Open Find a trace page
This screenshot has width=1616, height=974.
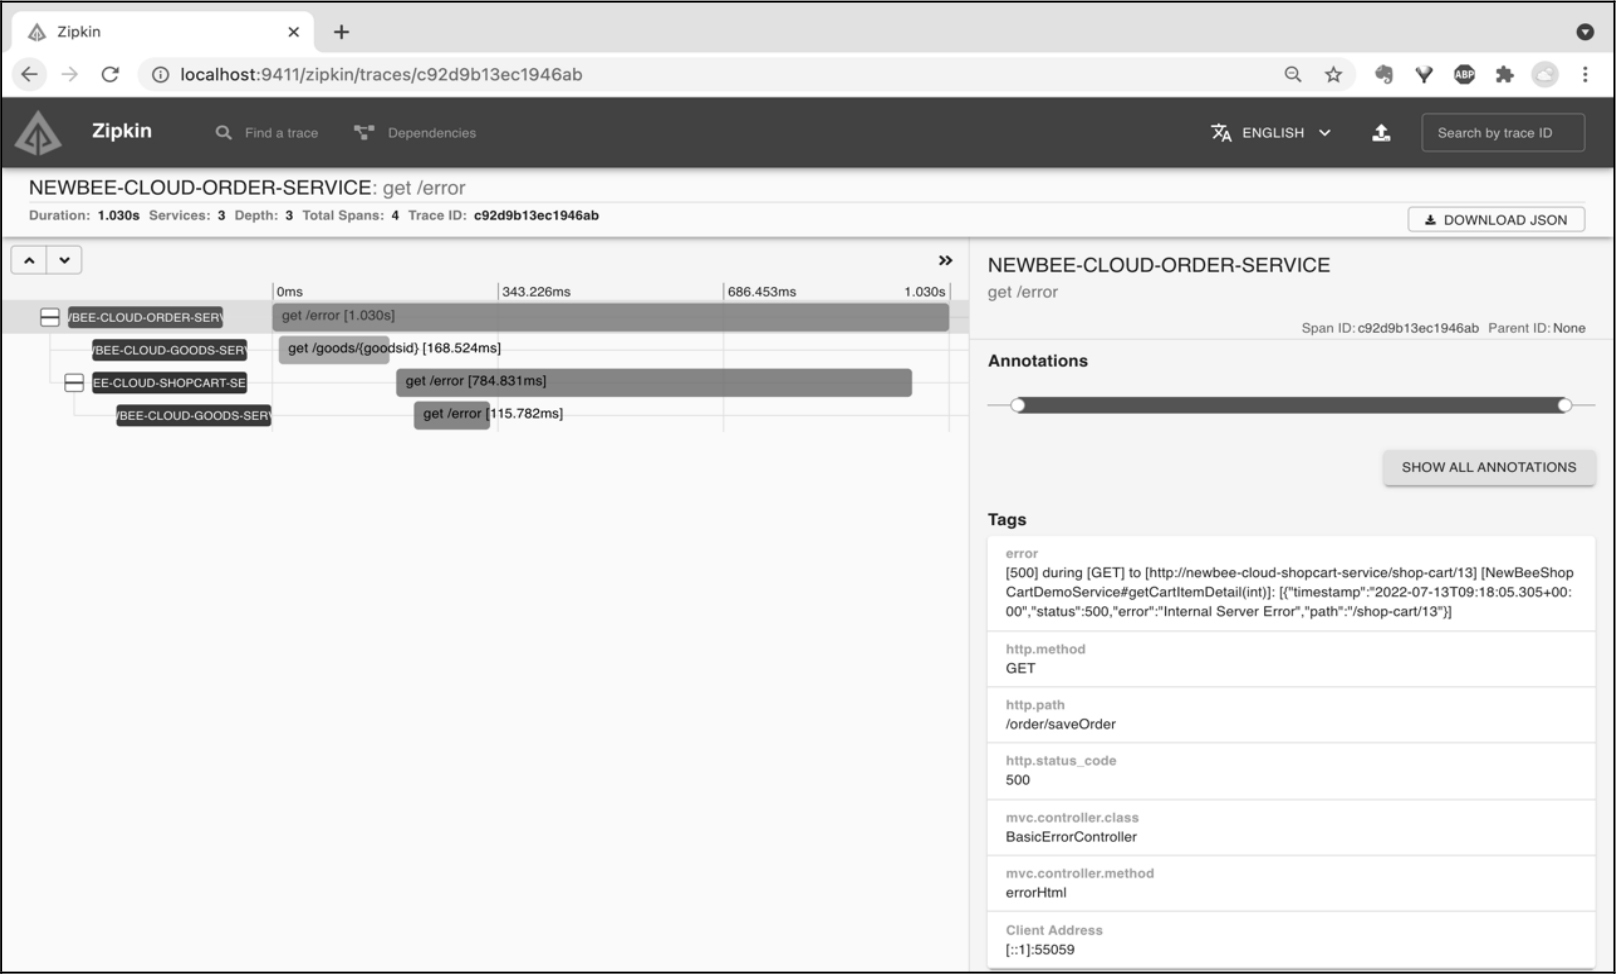(x=267, y=133)
